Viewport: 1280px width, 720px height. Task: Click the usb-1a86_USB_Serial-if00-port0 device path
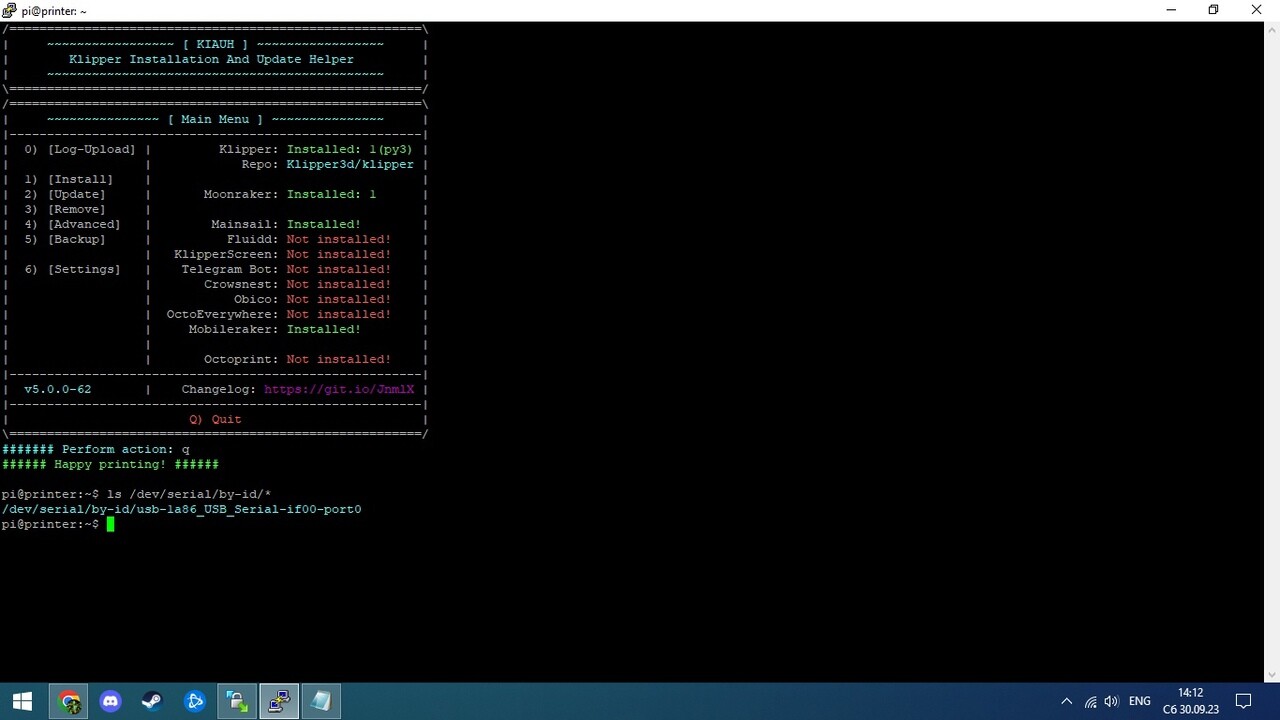[x=181, y=509]
